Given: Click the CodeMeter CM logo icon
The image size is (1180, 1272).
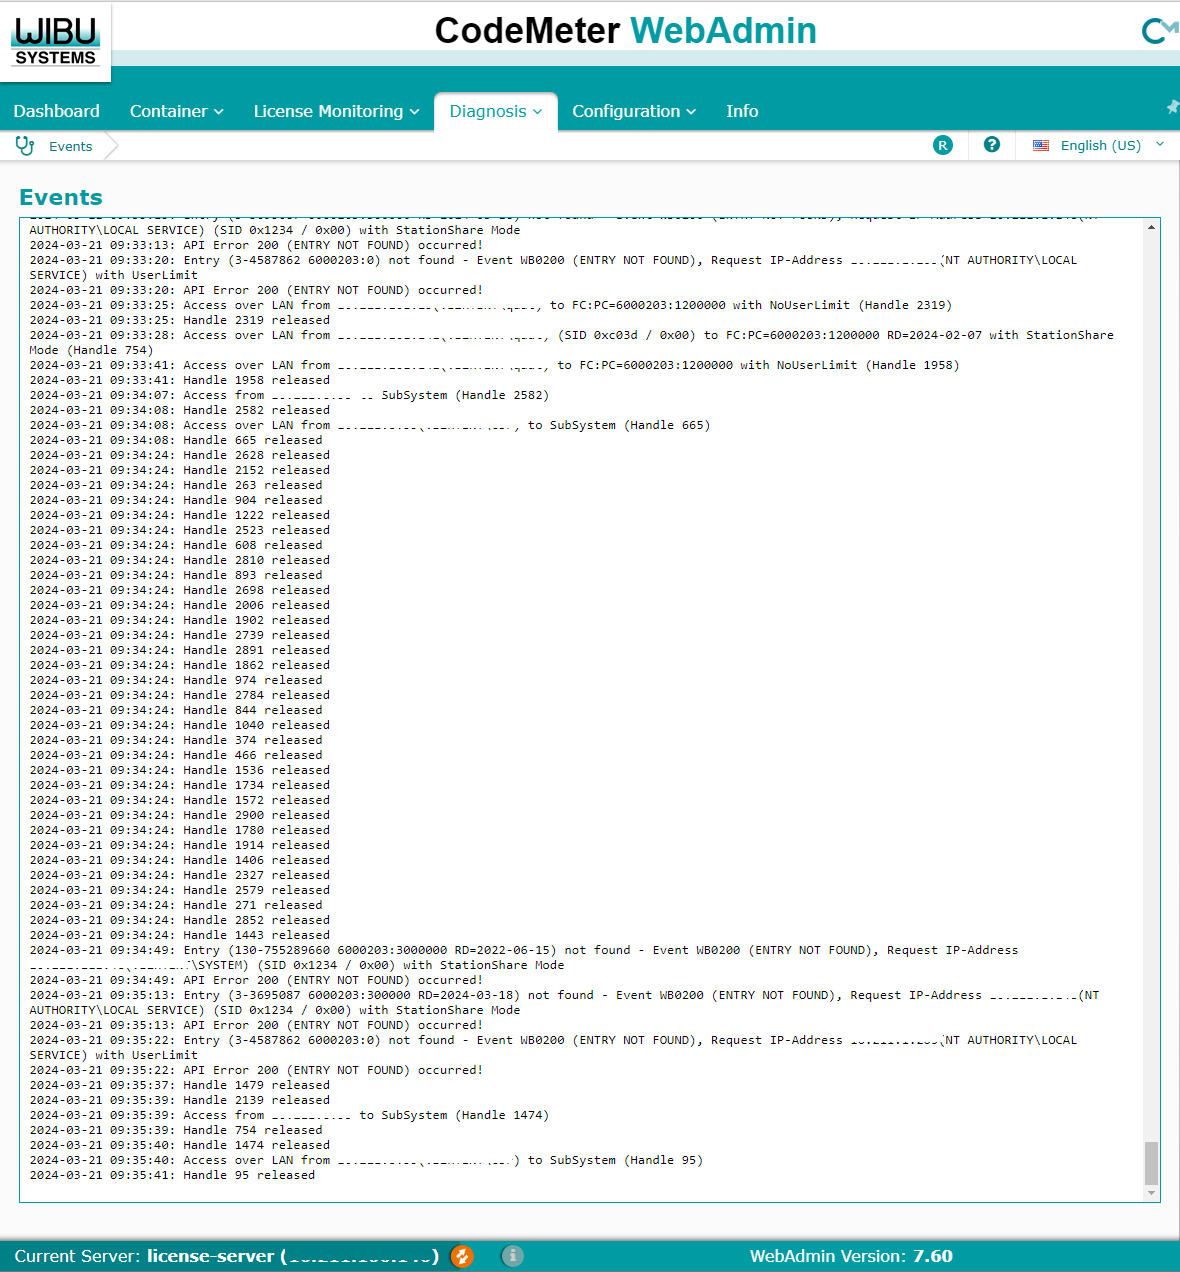Looking at the screenshot, I should coord(1158,31).
